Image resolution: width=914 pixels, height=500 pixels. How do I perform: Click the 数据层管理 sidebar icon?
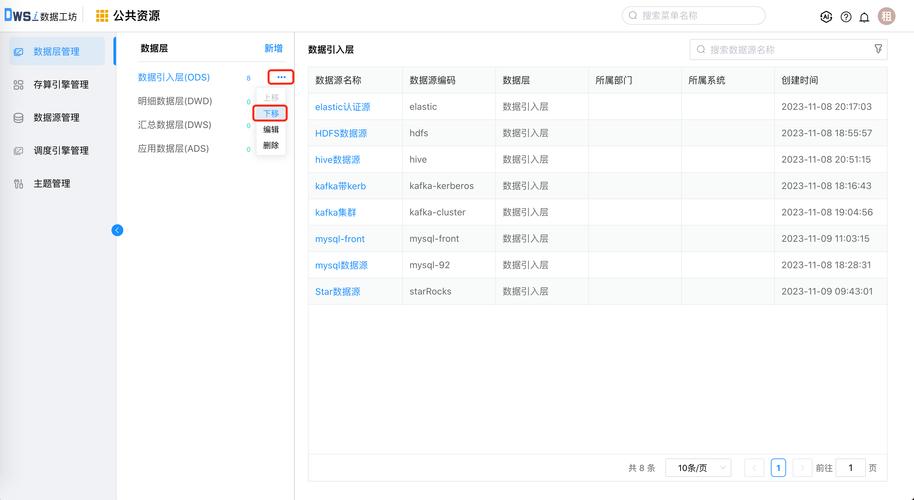coord(19,52)
